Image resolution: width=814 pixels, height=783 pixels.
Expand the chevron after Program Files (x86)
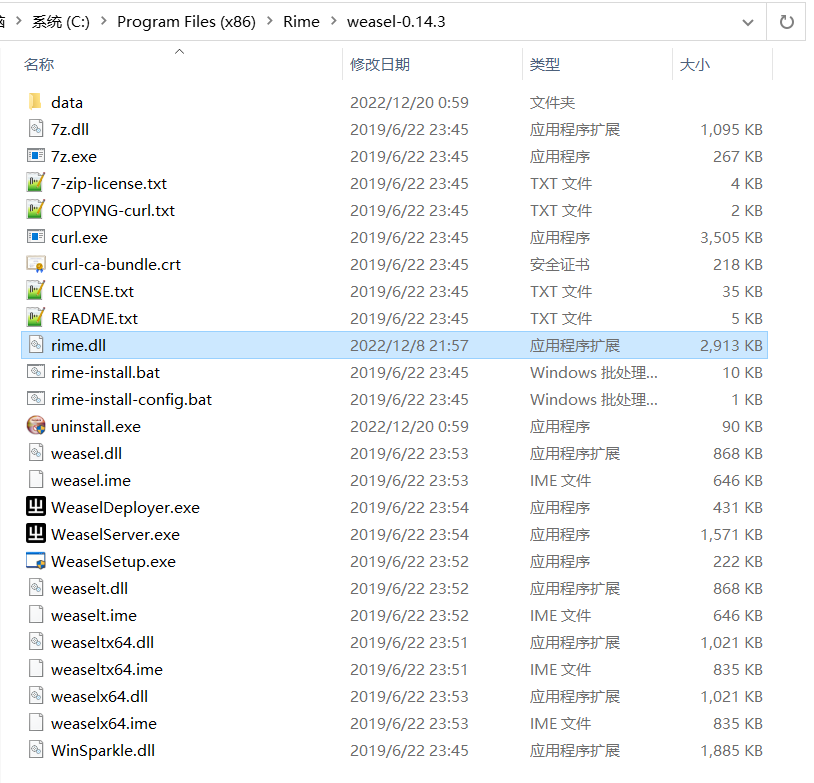269,21
